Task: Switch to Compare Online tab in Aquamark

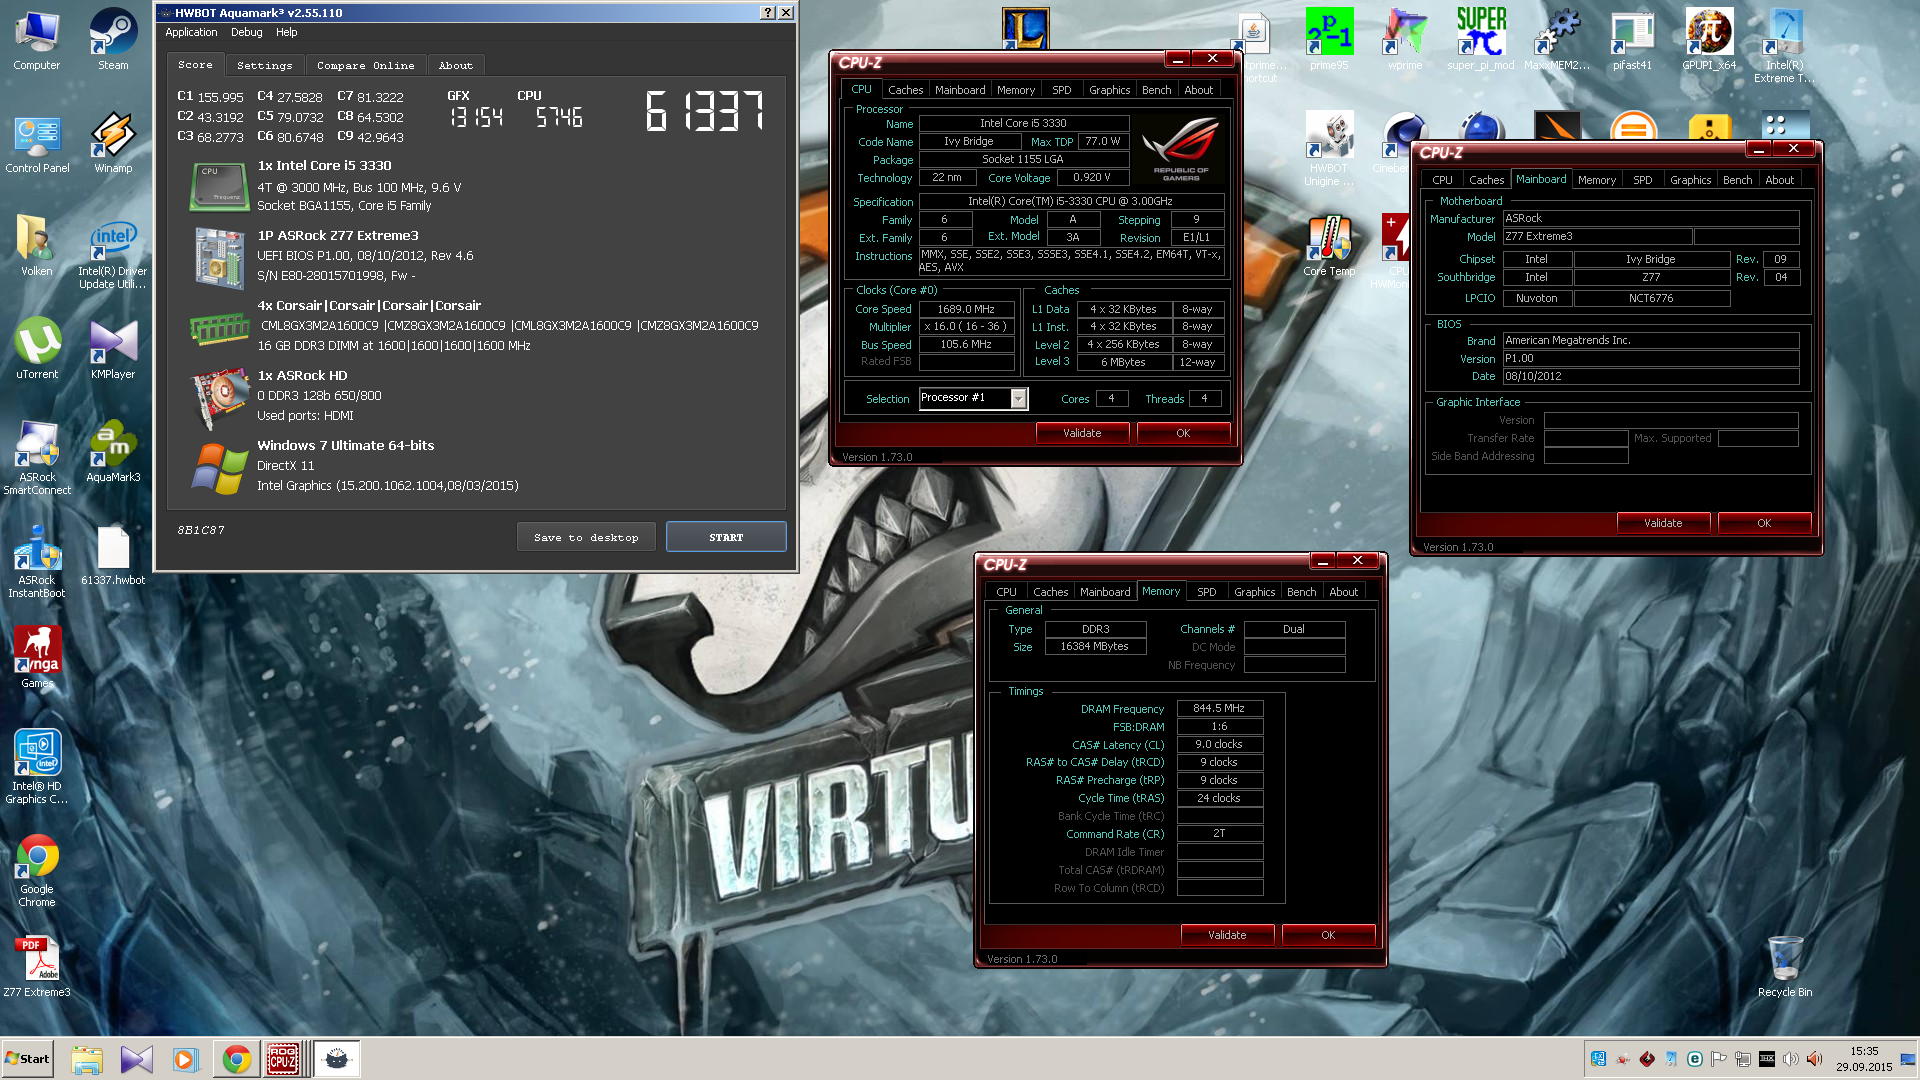Action: click(x=366, y=65)
